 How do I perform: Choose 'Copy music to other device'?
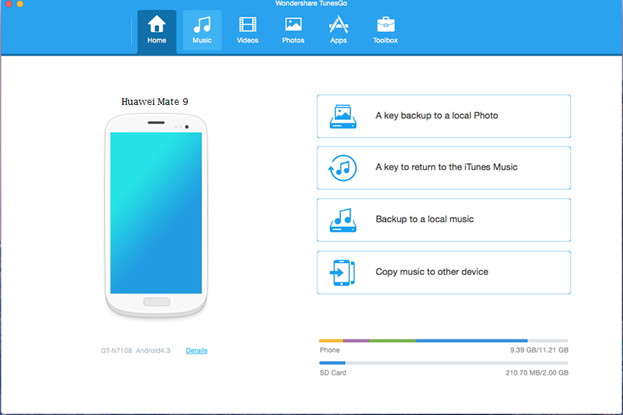click(x=432, y=272)
